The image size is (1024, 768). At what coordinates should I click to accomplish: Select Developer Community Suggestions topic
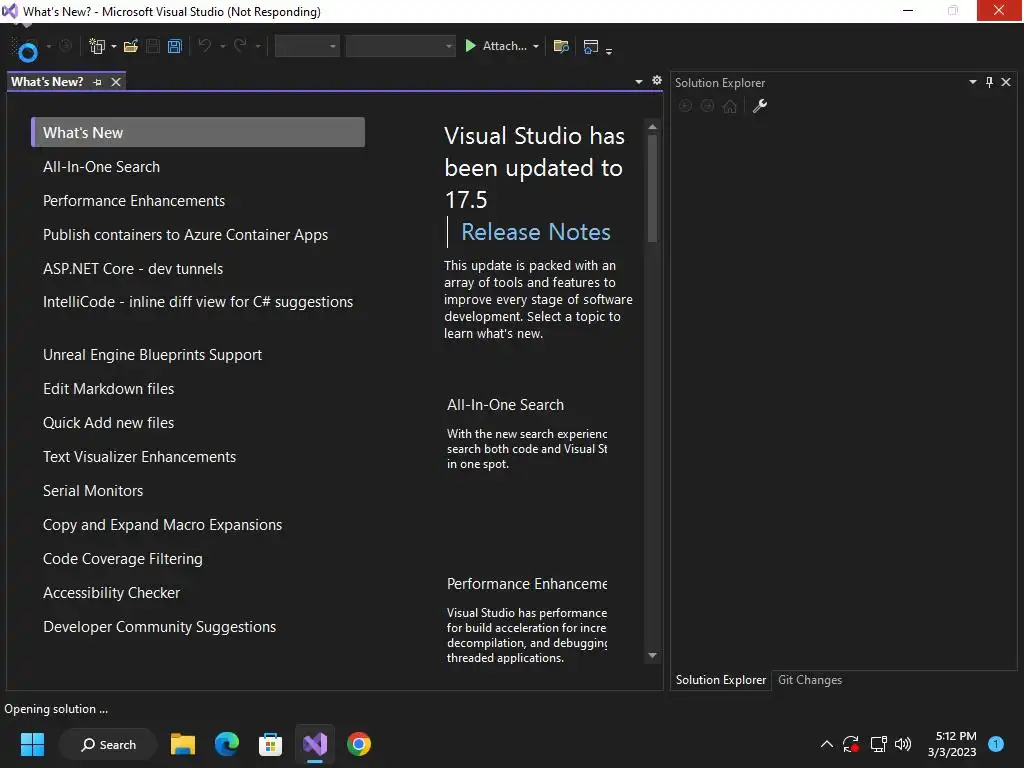pyautogui.click(x=159, y=626)
